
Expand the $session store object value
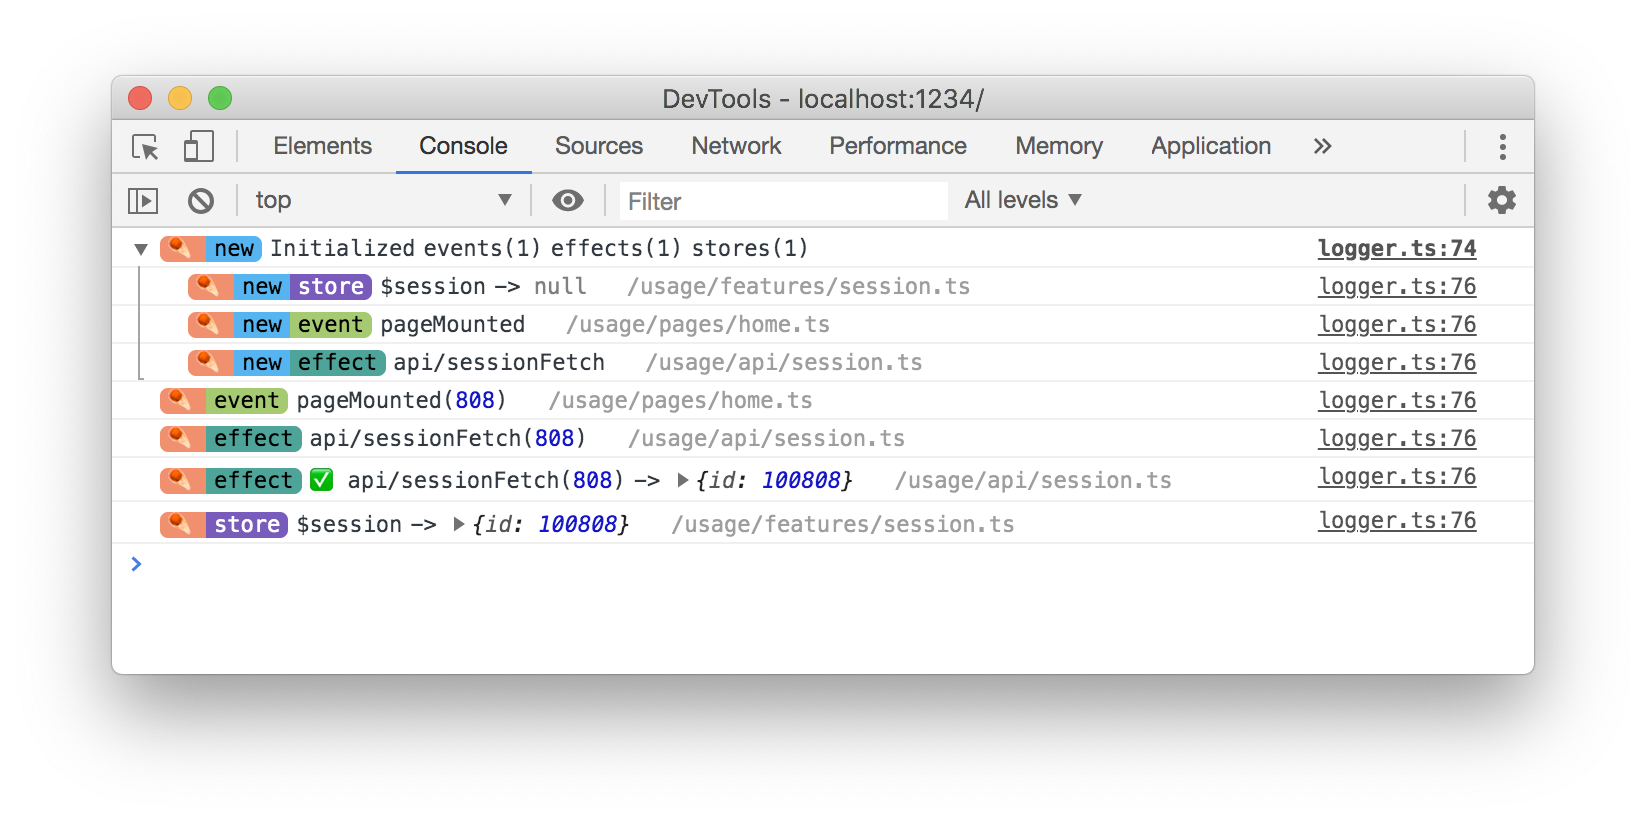[459, 524]
